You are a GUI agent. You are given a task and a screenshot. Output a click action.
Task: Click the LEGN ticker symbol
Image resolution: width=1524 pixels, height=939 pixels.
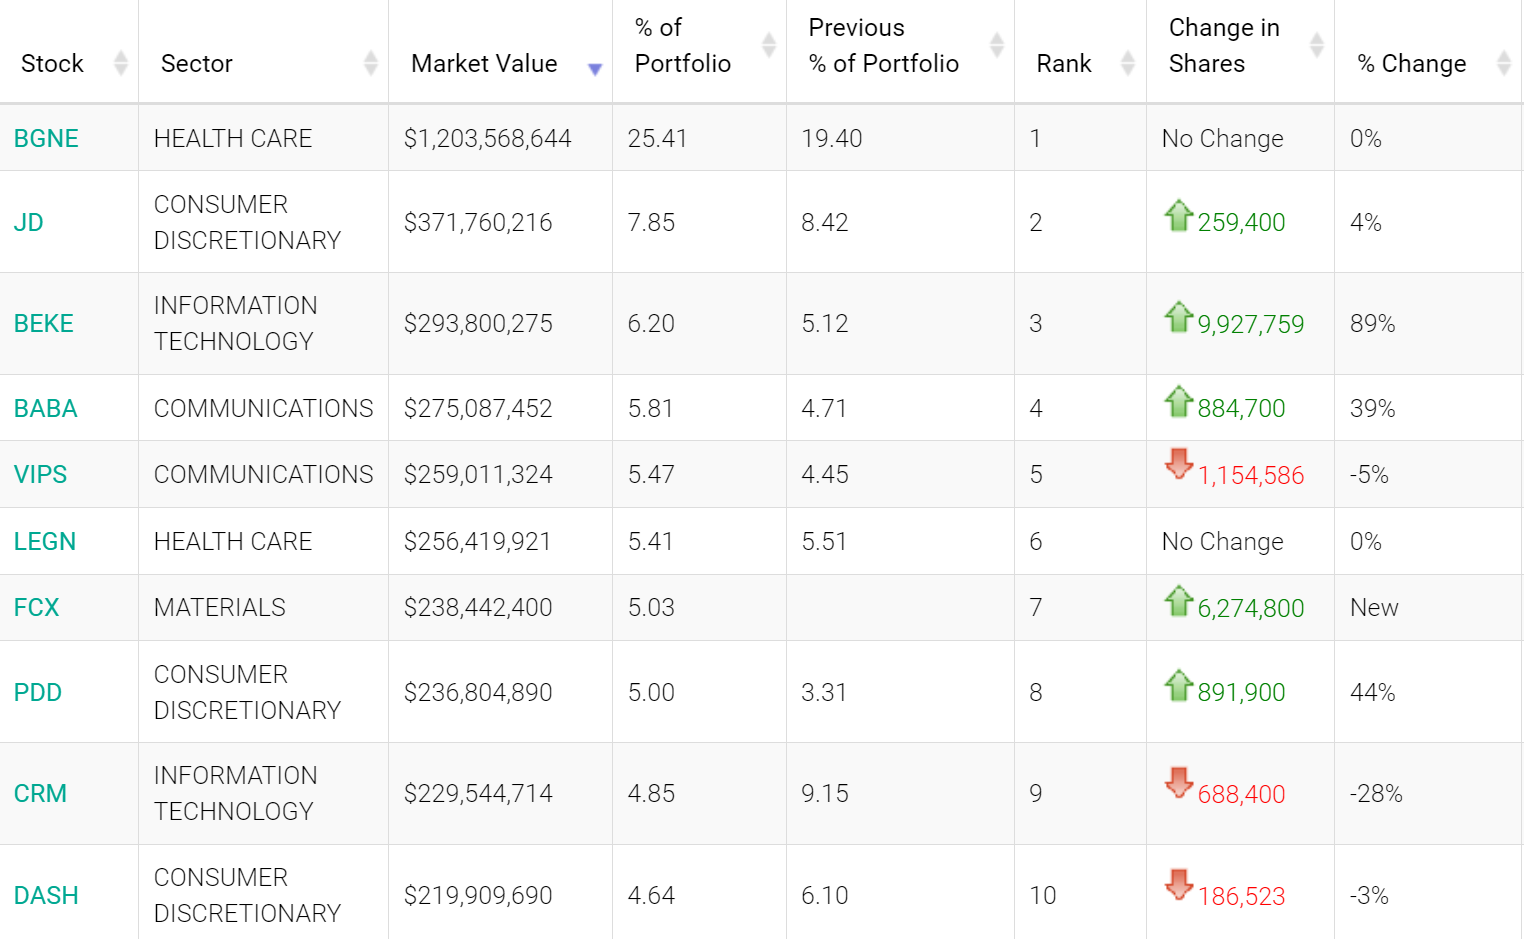pos(45,541)
